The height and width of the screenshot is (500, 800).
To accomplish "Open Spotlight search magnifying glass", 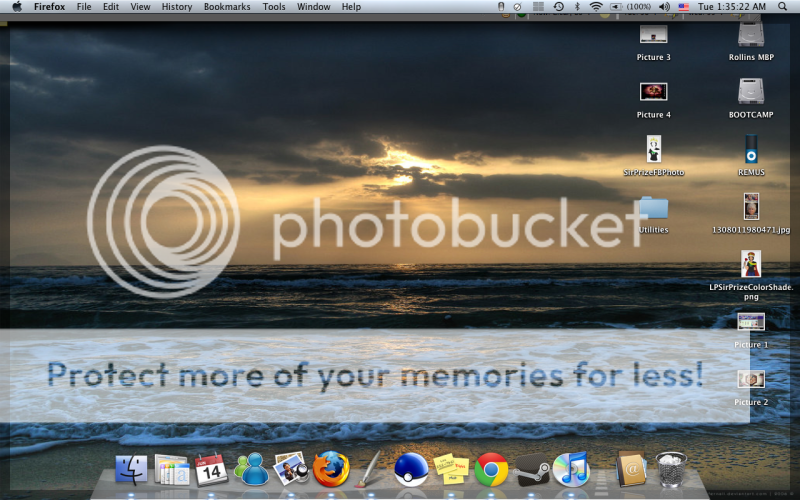I will (785, 7).
